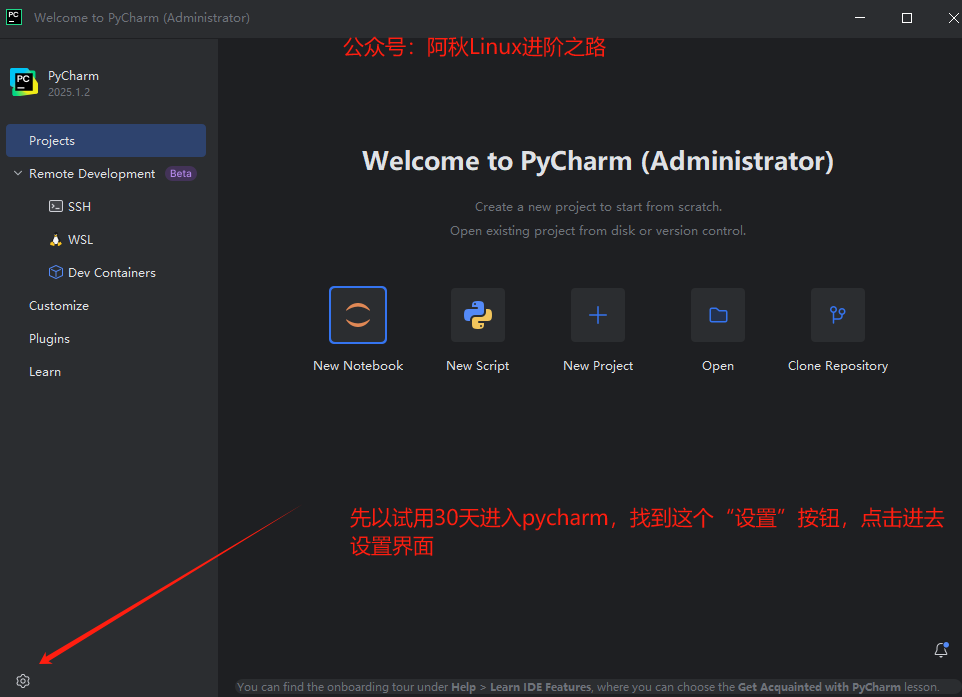Image resolution: width=962 pixels, height=697 pixels.
Task: Open settings via the gear icon
Action: click(x=23, y=681)
